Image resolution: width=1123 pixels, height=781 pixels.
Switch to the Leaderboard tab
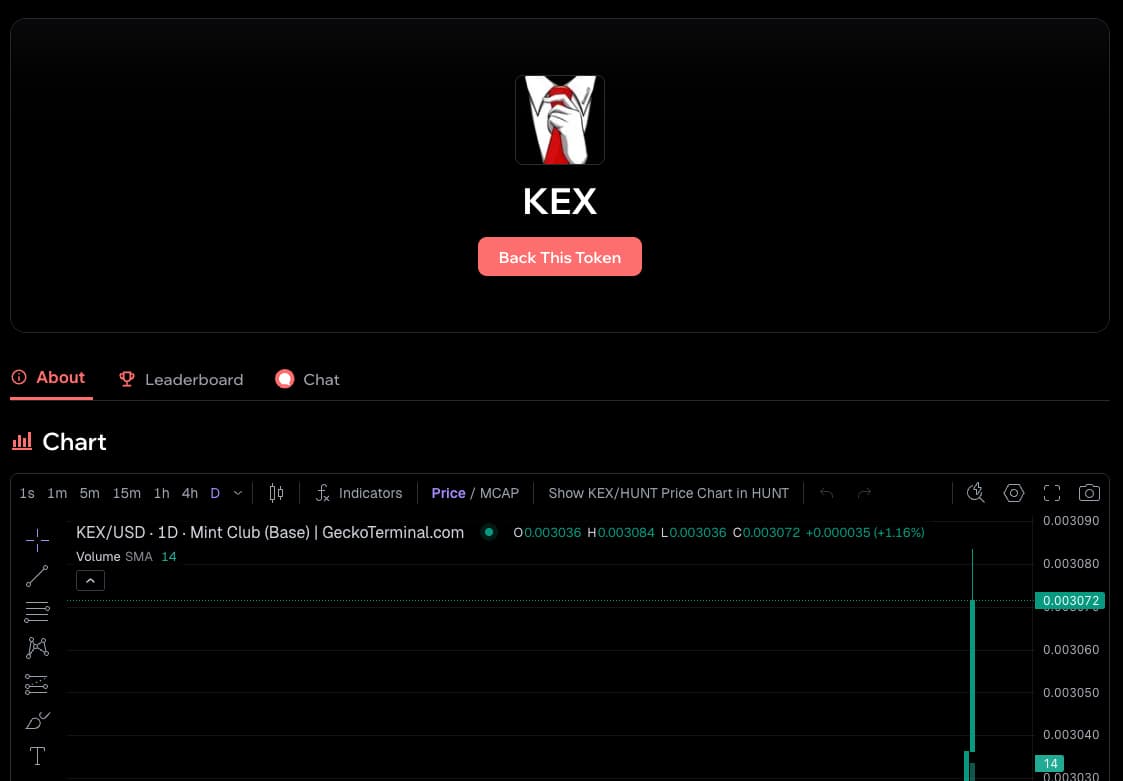click(181, 380)
